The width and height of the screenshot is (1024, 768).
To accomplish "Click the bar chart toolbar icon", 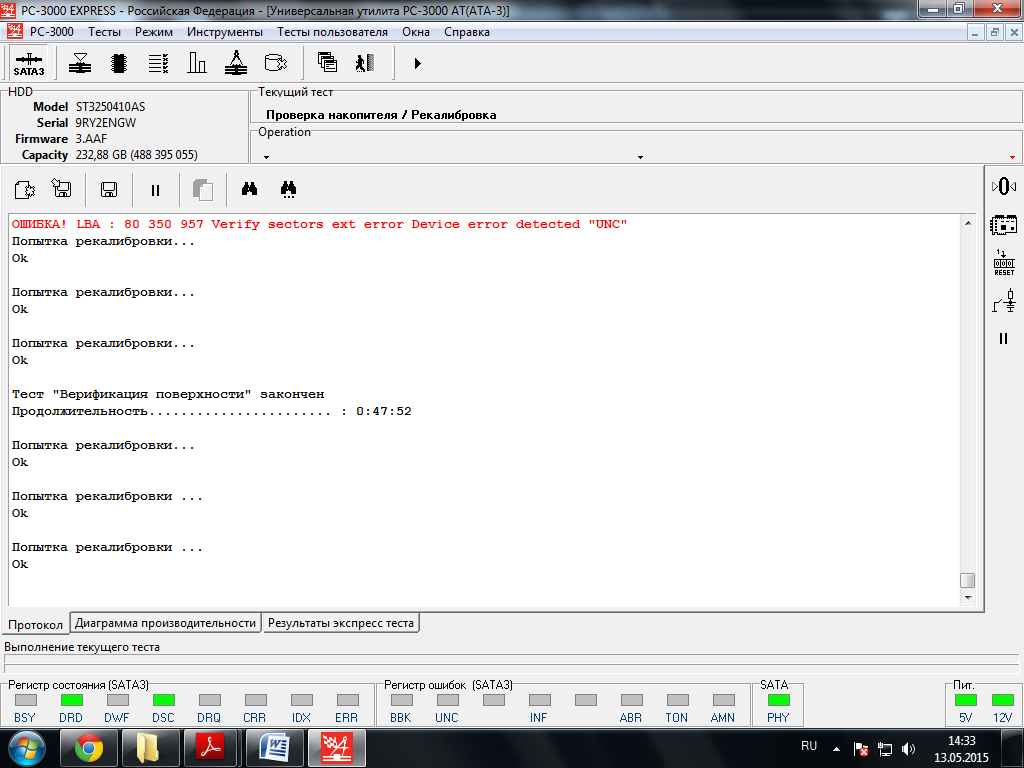I will point(197,63).
